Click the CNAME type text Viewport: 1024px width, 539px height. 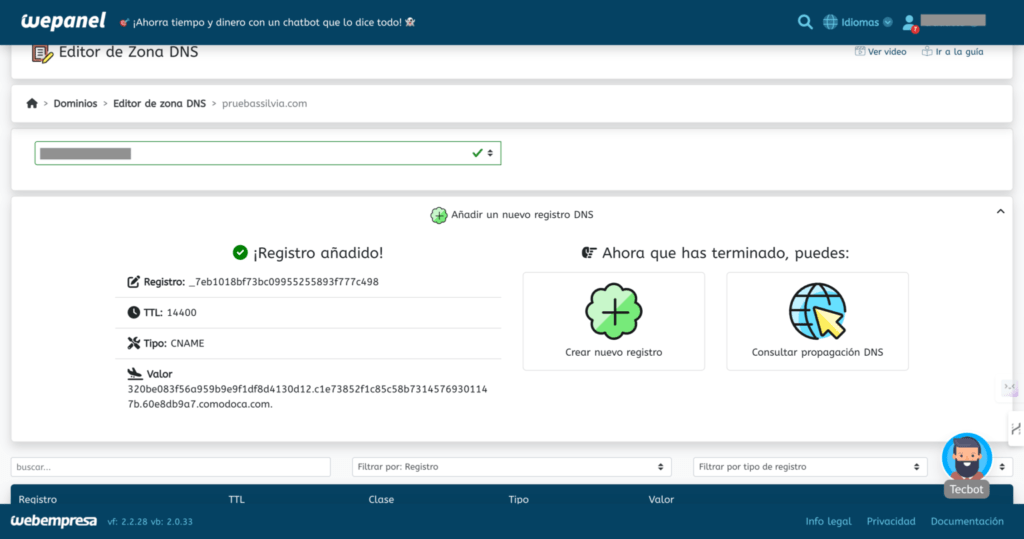(187, 344)
